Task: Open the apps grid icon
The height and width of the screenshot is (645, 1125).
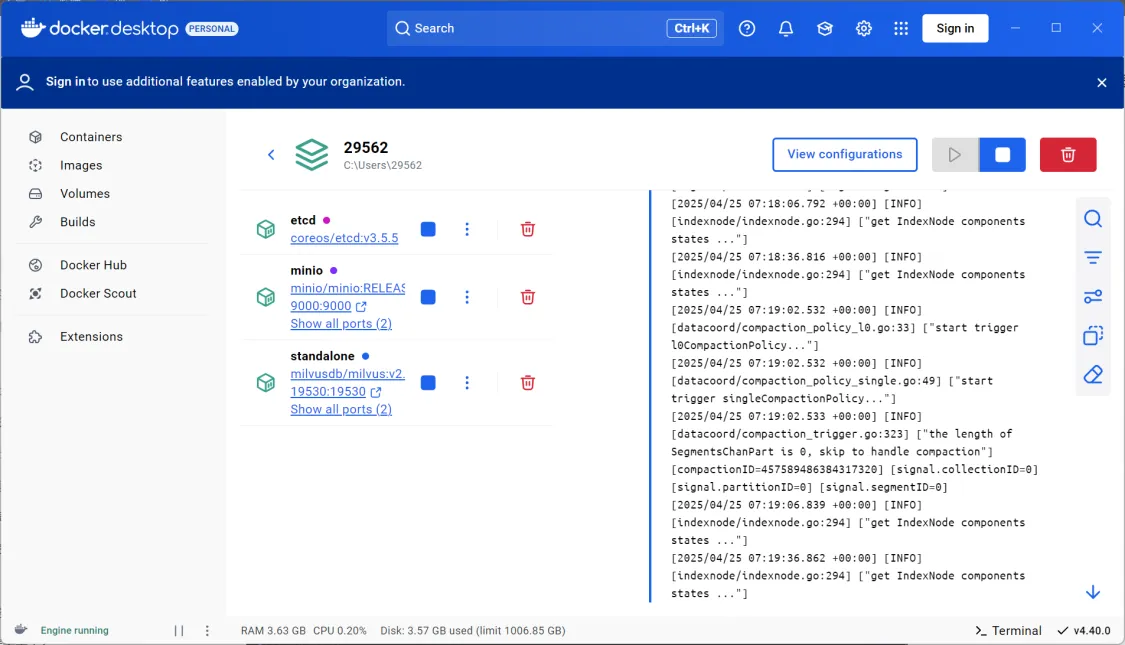Action: pos(900,28)
